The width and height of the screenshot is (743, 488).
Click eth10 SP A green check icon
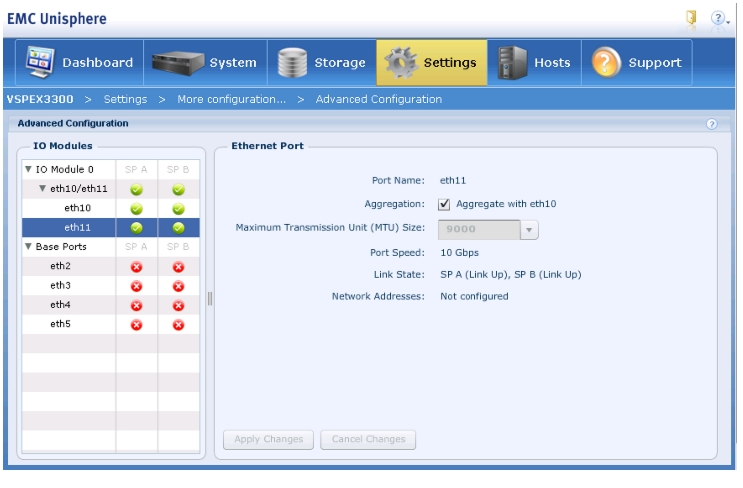136,208
